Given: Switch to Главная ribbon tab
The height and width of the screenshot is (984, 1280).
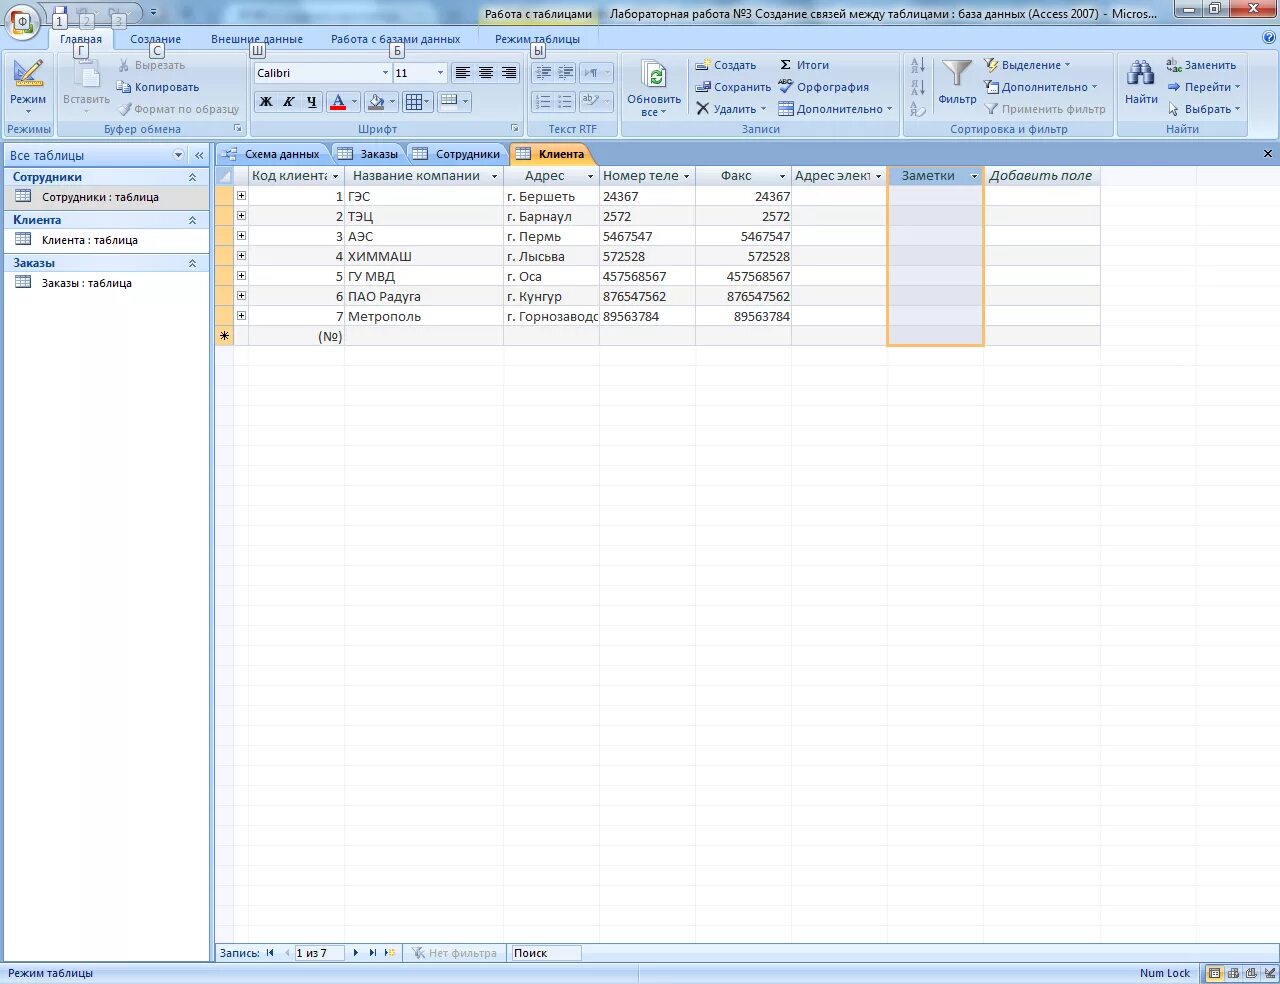Looking at the screenshot, I should click(81, 39).
